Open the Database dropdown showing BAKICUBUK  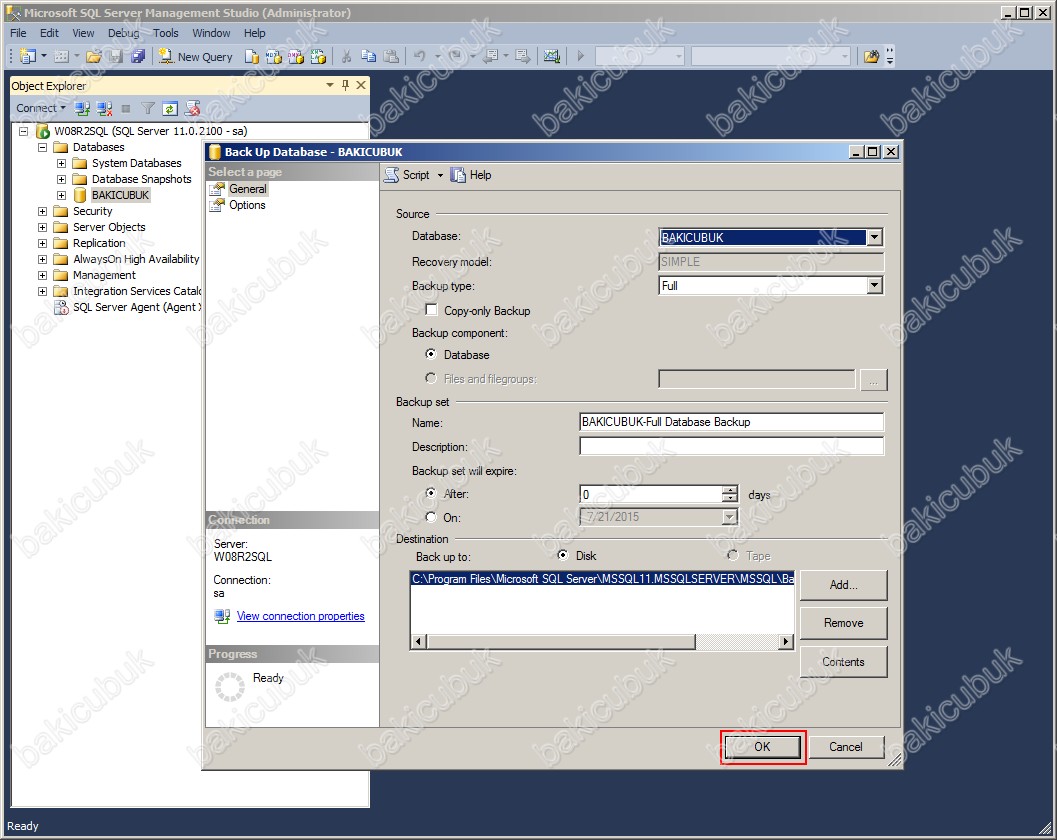tap(874, 237)
